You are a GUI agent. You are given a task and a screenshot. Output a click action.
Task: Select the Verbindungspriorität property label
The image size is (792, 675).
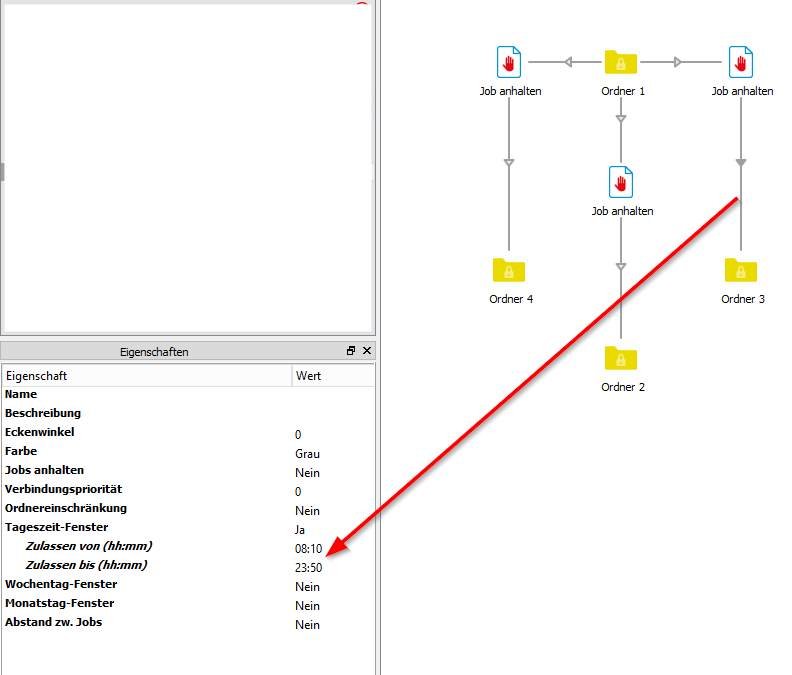[x=64, y=489]
